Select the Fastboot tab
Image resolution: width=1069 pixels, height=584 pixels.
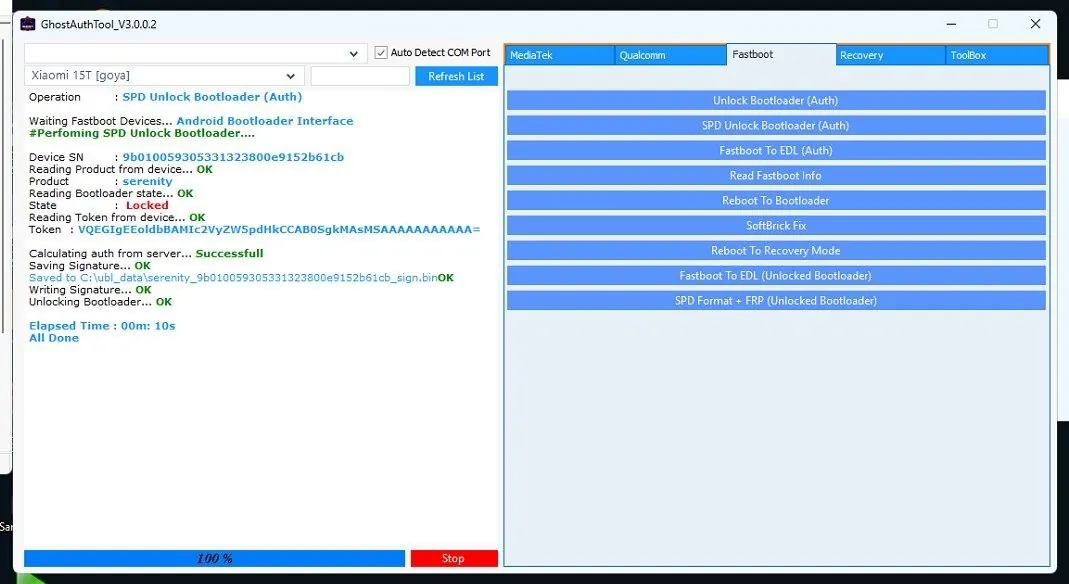[x=781, y=55]
